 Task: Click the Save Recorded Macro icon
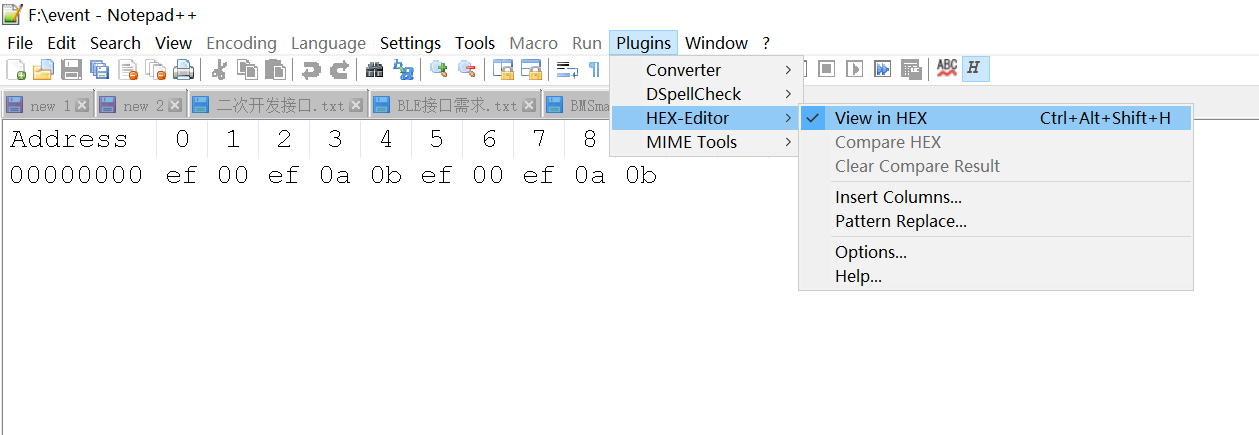(911, 69)
